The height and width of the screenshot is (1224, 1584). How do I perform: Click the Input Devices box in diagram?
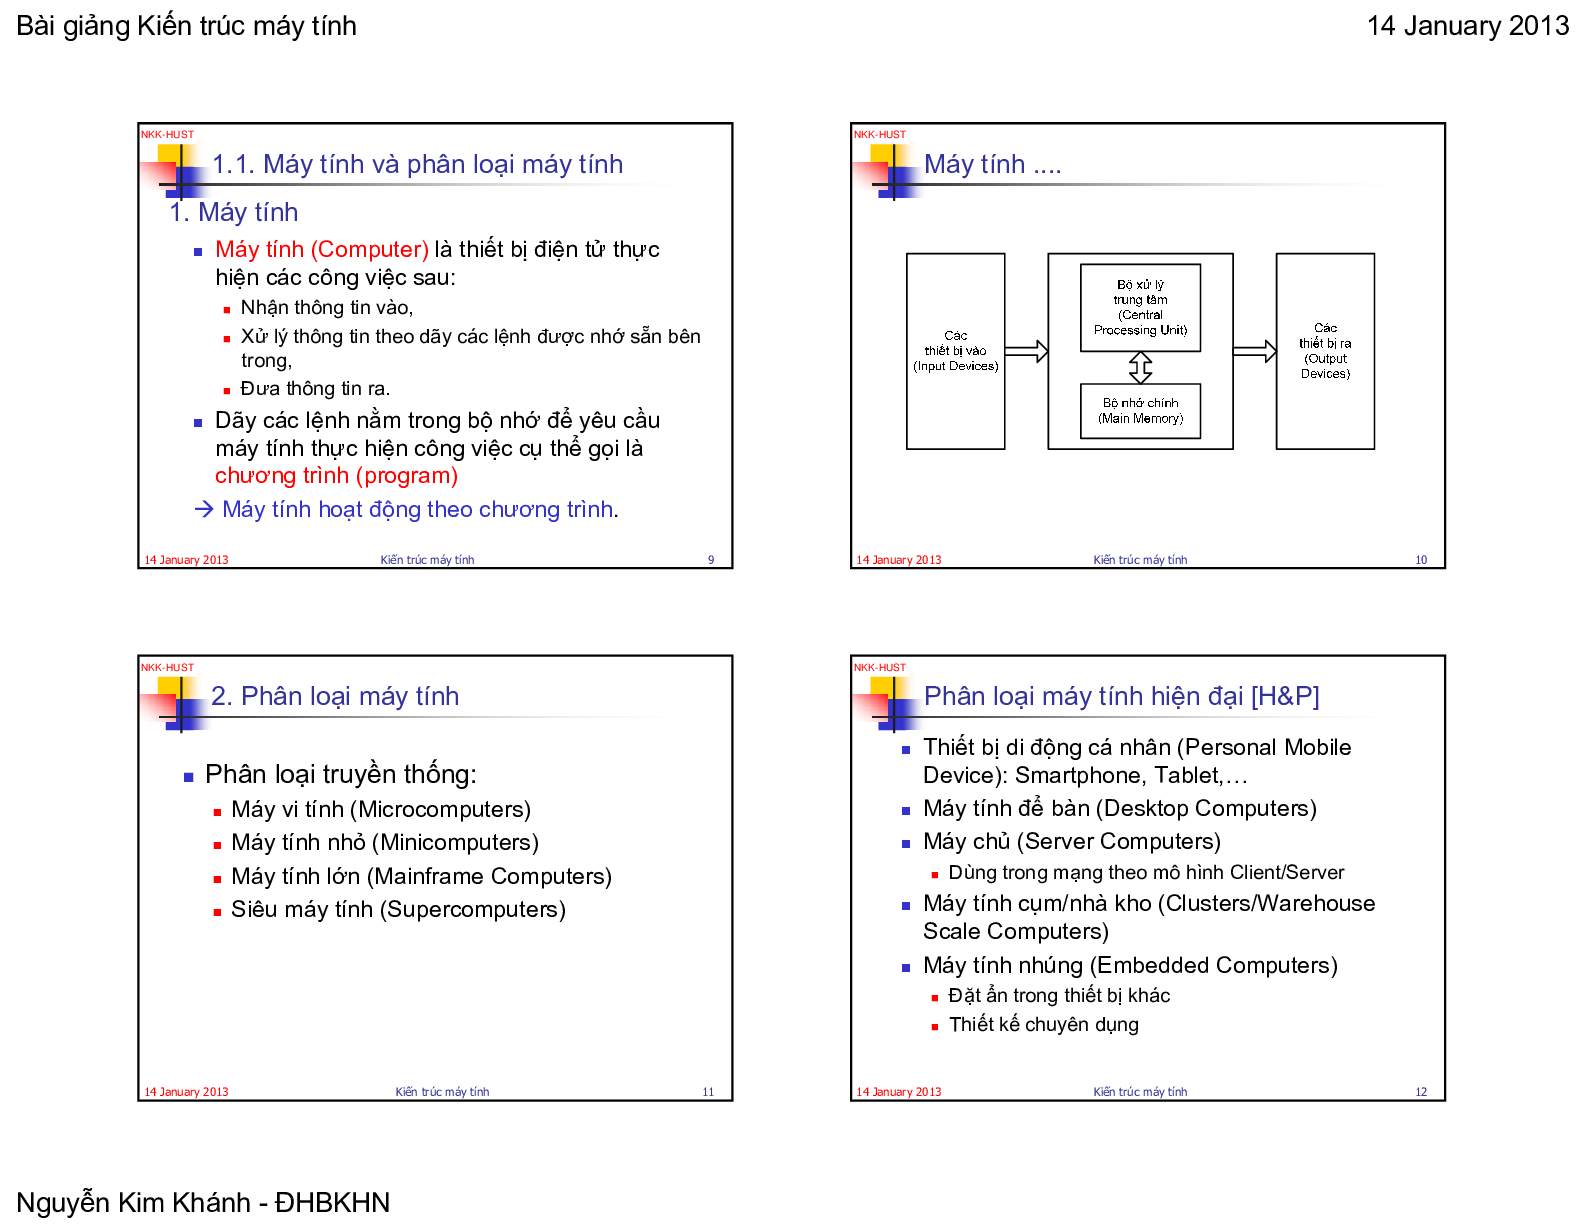(955, 351)
